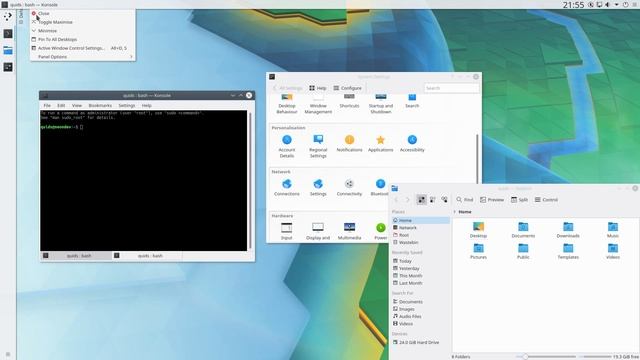The height and width of the screenshot is (360, 640).
Task: Expand hidden system tray icons arrow
Action: [616, 4]
